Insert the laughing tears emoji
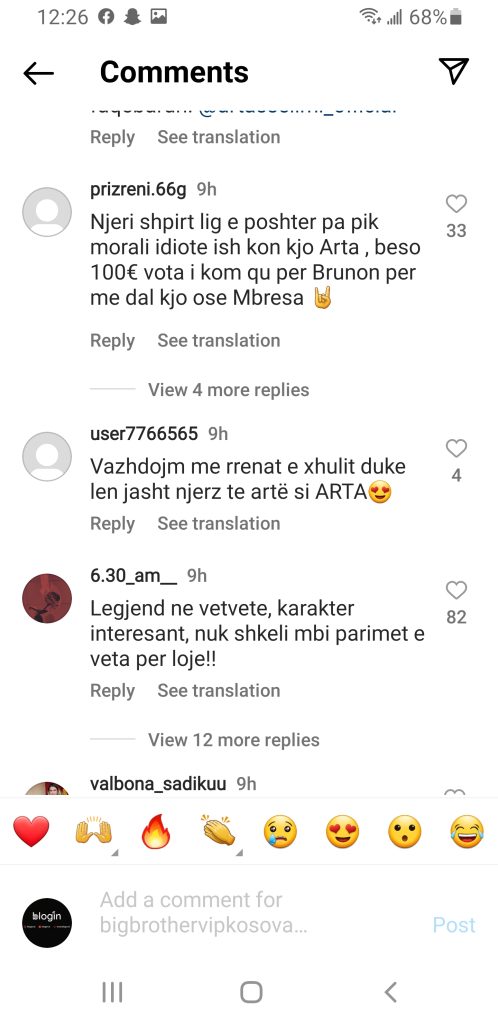This screenshot has height=1024, width=498. (x=467, y=833)
